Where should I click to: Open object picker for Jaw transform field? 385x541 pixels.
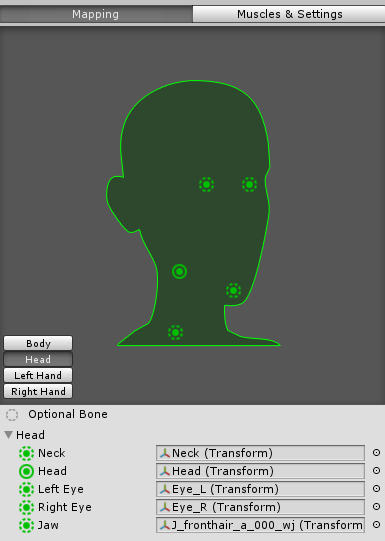[376, 525]
